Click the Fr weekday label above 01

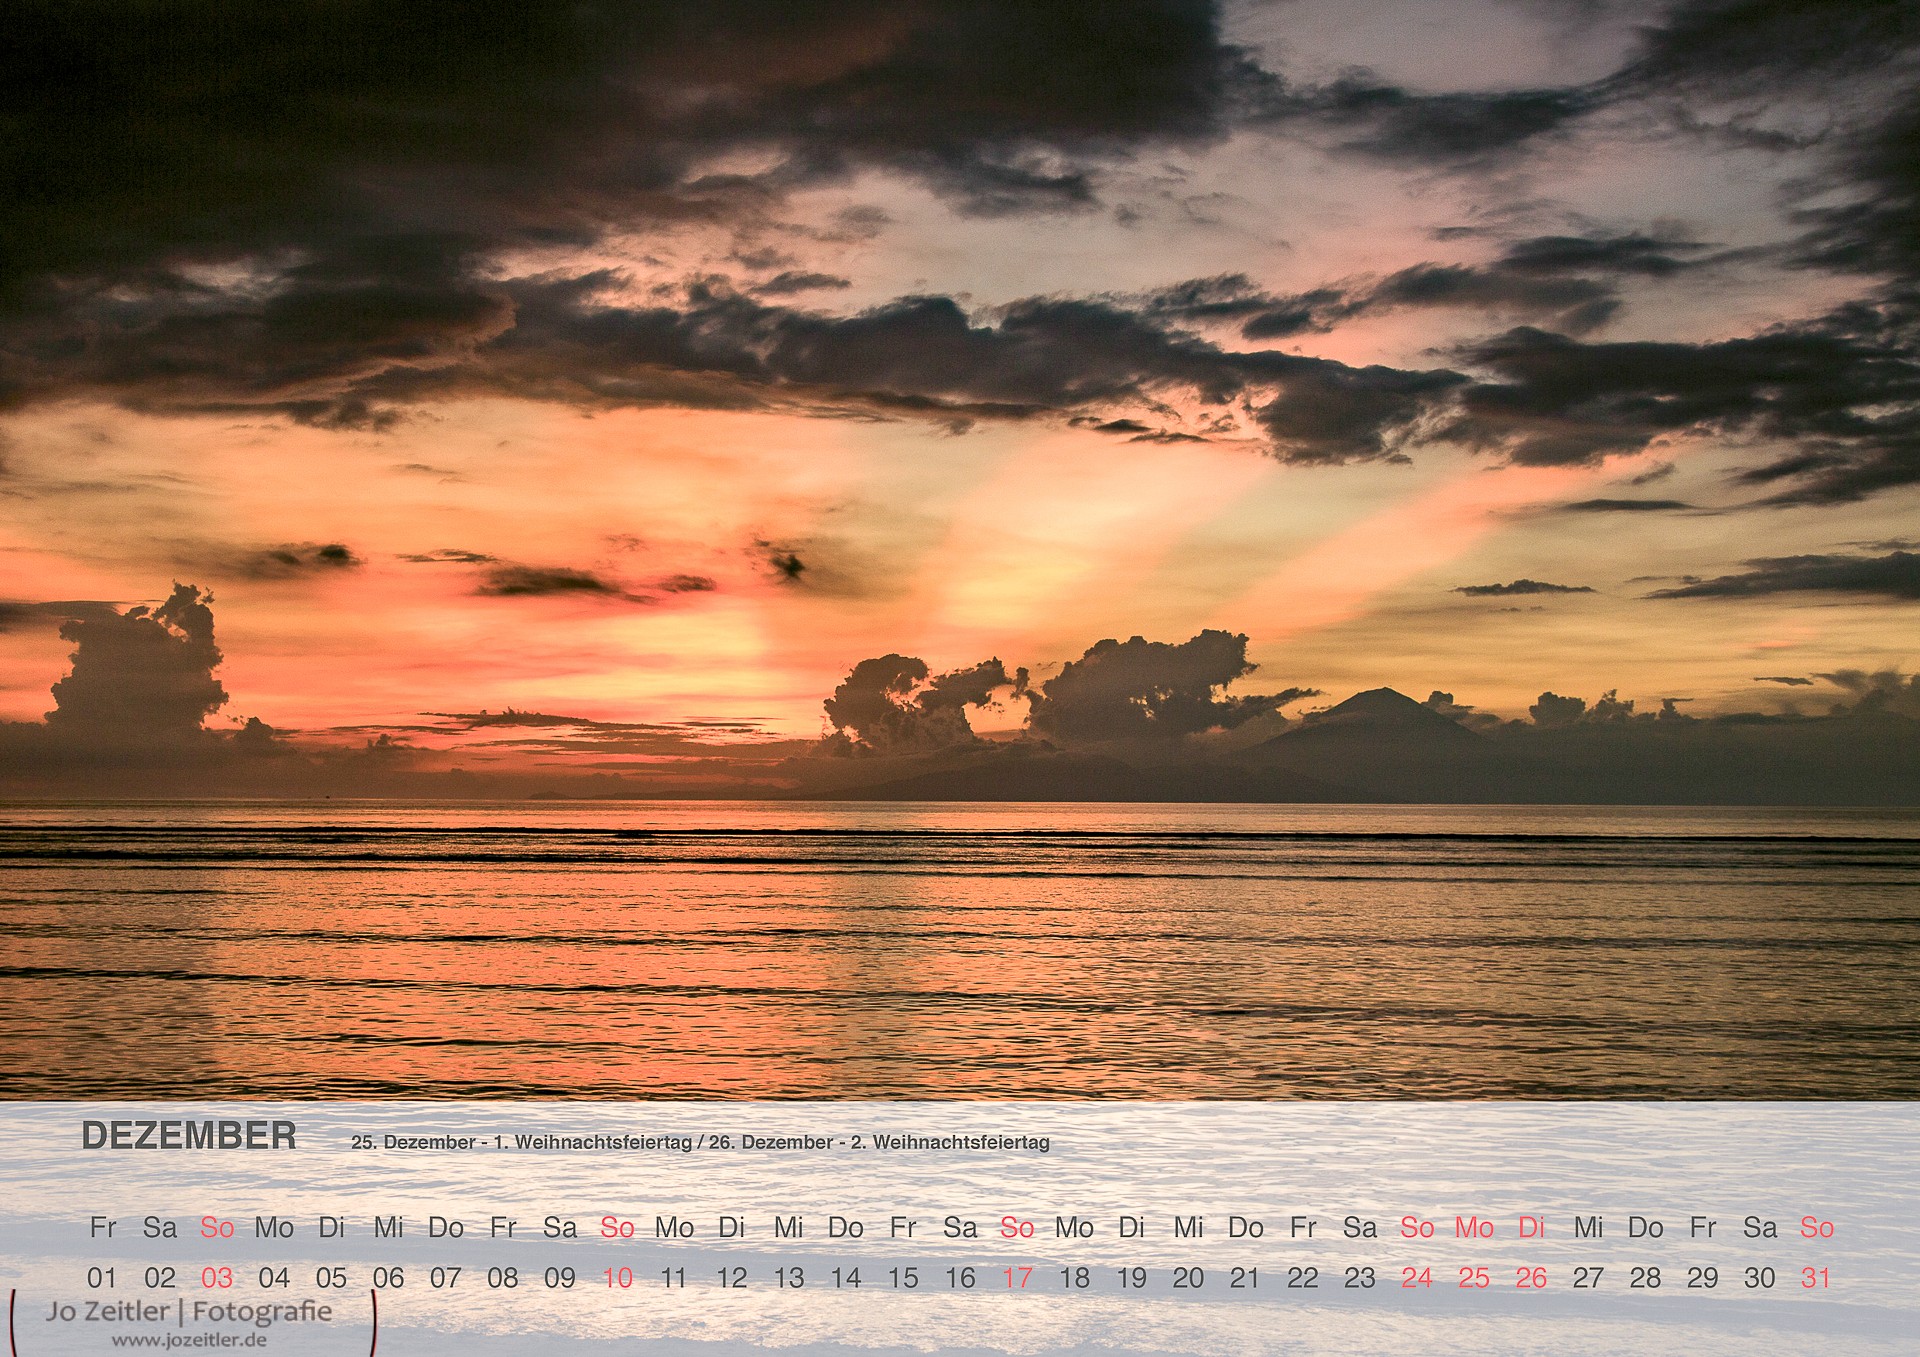point(102,1227)
